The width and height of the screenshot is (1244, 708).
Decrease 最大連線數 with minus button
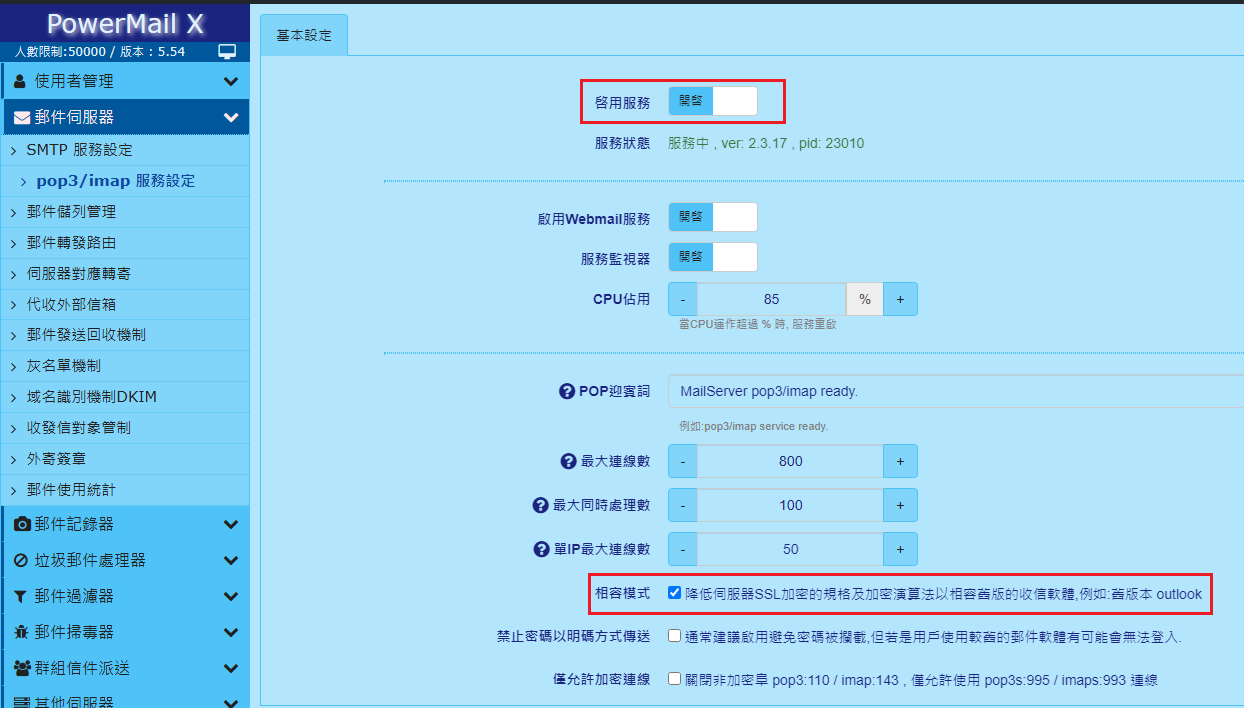[683, 461]
